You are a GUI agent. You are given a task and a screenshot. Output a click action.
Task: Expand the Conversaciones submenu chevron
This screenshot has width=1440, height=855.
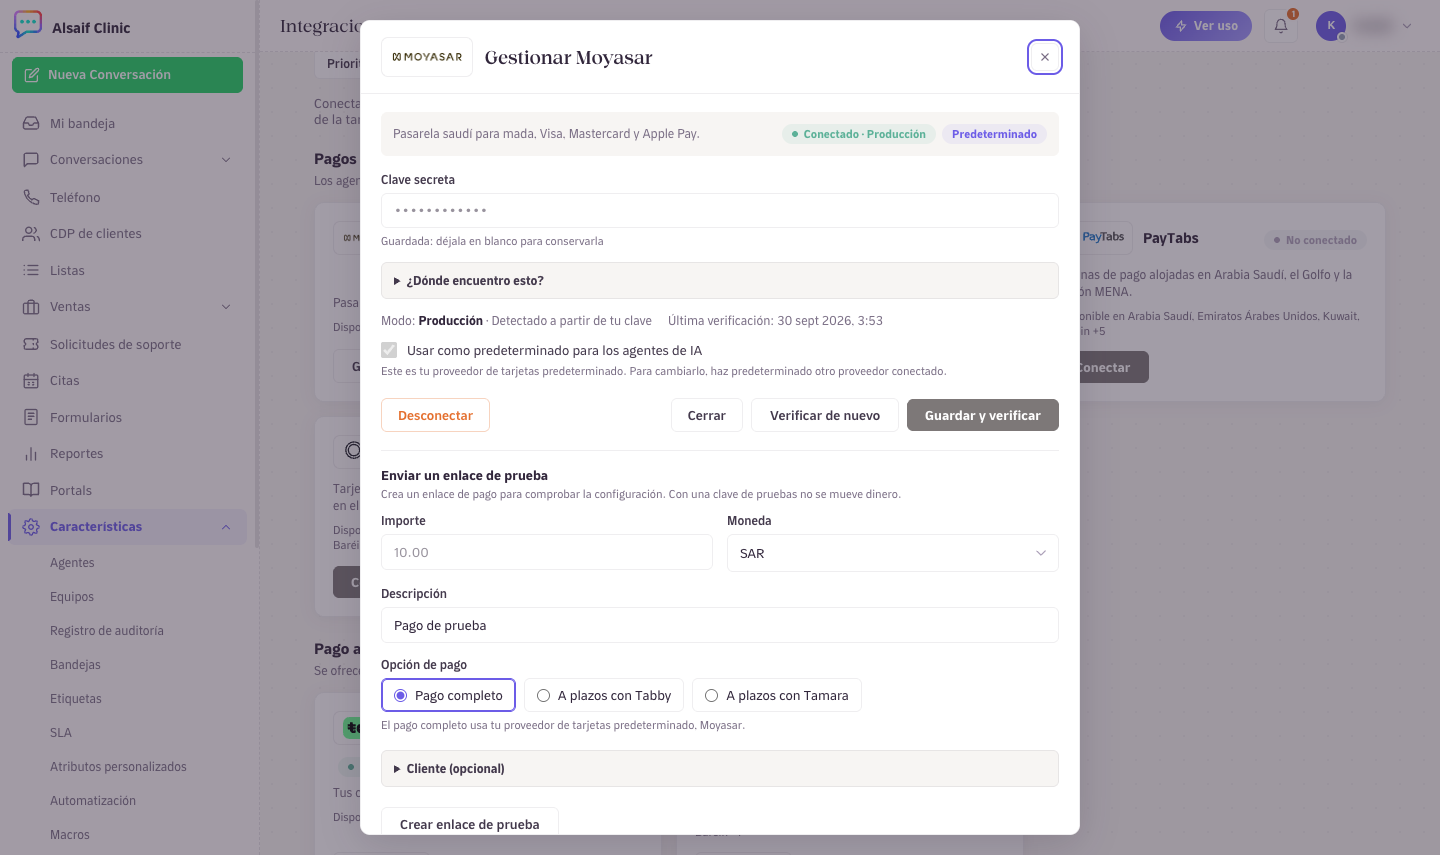click(x=226, y=160)
